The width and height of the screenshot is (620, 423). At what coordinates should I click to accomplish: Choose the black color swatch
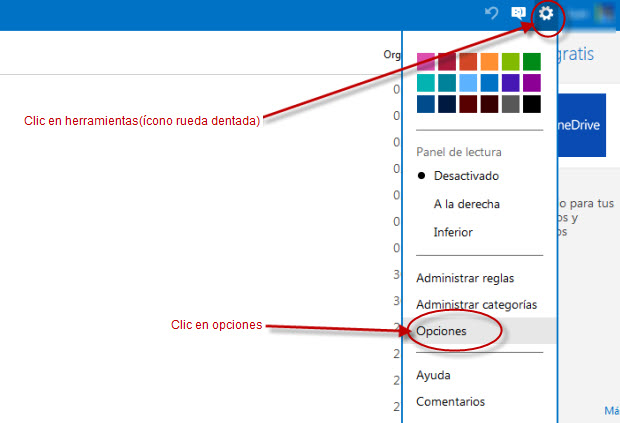(531, 103)
